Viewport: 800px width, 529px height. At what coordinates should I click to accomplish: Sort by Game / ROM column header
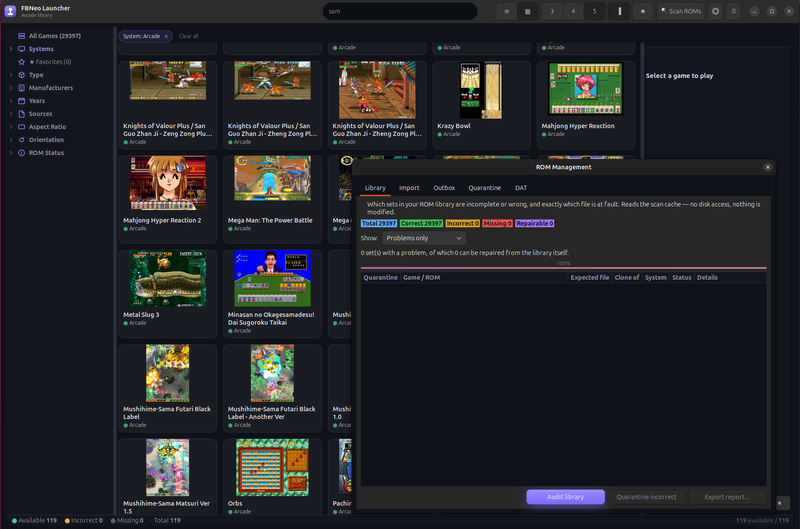[x=484, y=278]
